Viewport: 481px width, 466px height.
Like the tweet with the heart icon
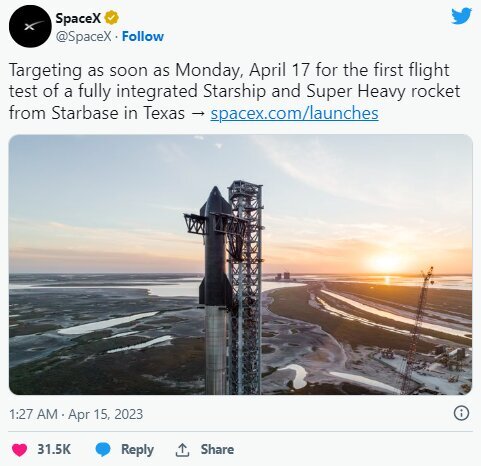click(19, 450)
